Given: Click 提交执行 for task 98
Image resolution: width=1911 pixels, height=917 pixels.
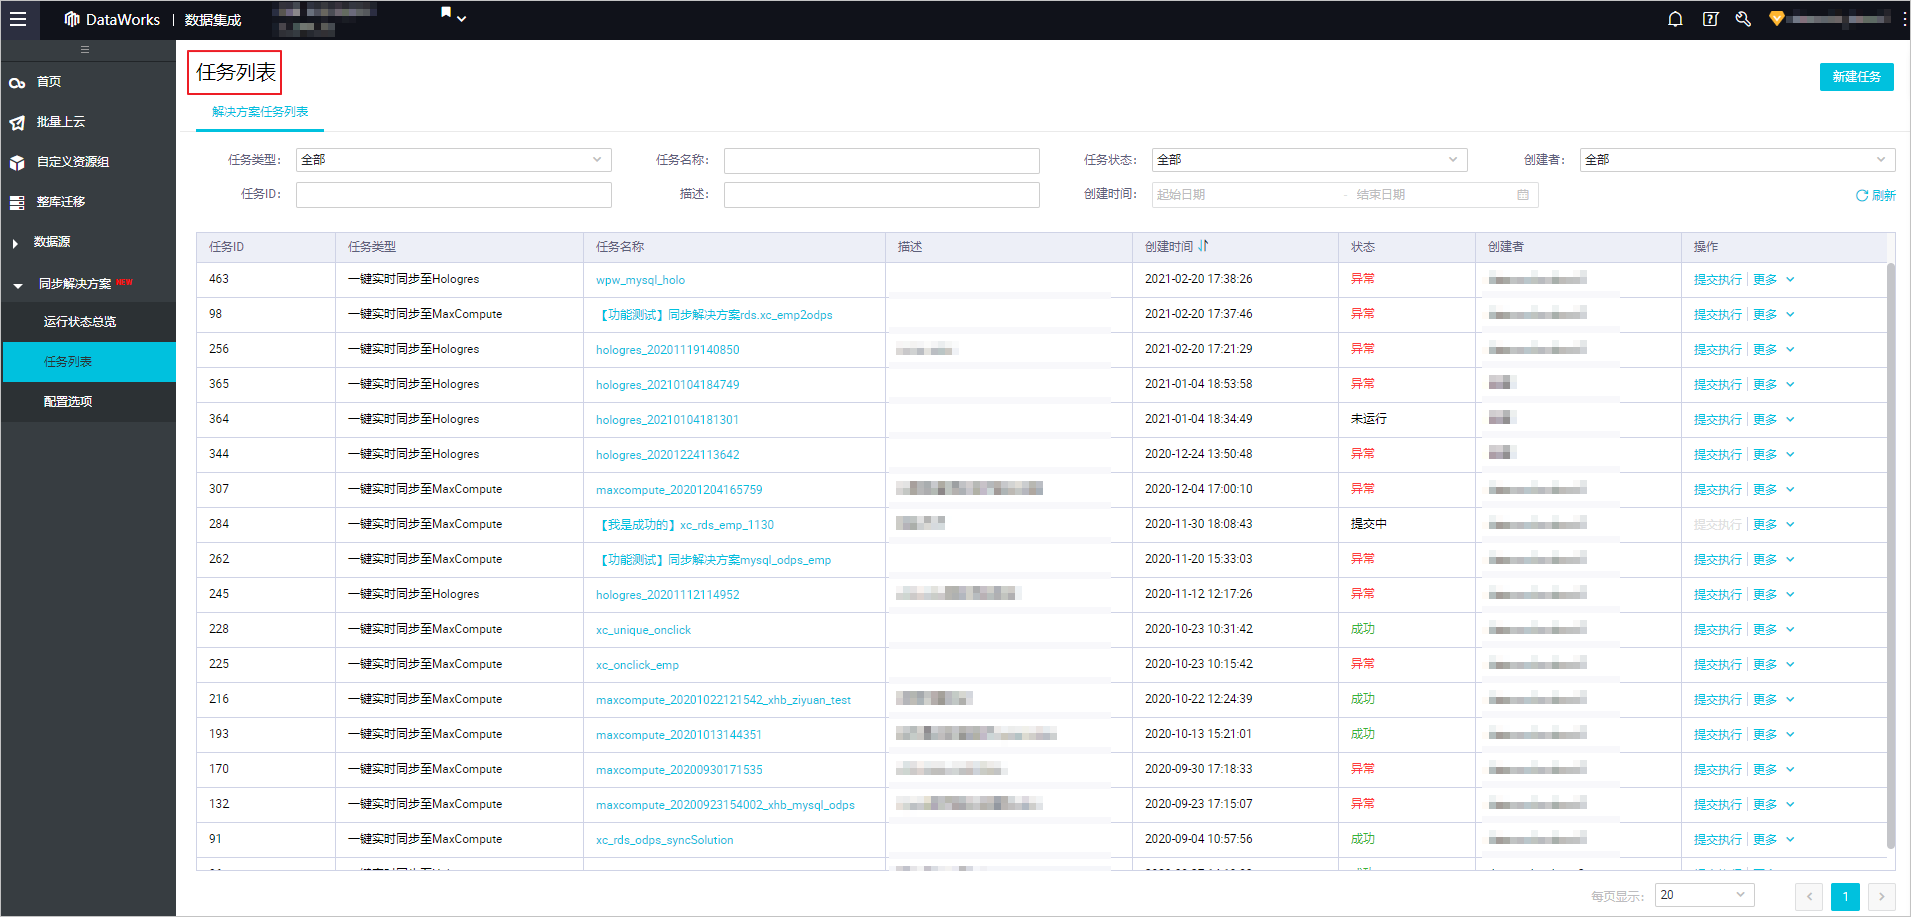Looking at the screenshot, I should pyautogui.click(x=1718, y=315).
